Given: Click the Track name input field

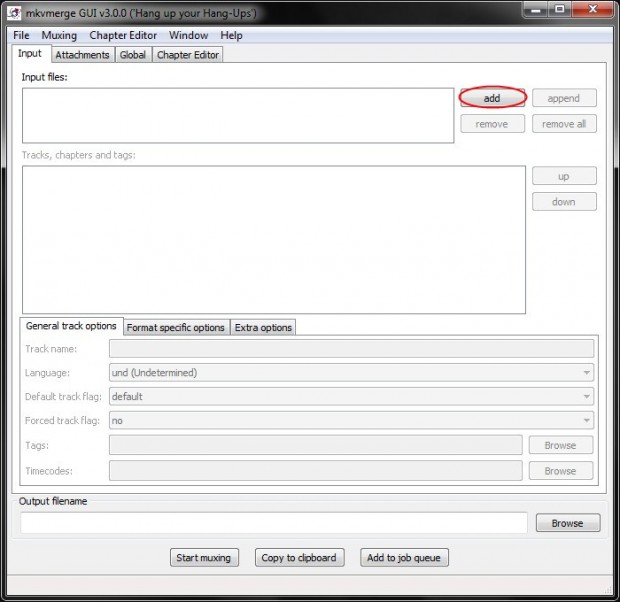Looking at the screenshot, I should tap(352, 348).
